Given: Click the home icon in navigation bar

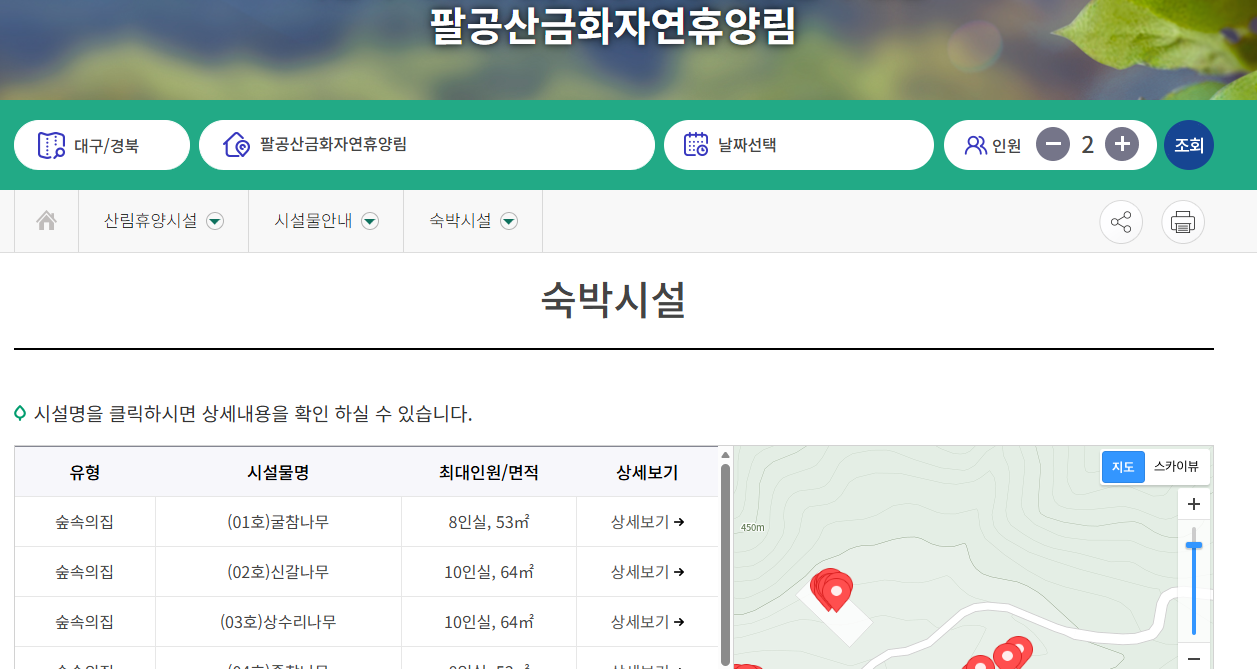Looking at the screenshot, I should click(x=46, y=221).
